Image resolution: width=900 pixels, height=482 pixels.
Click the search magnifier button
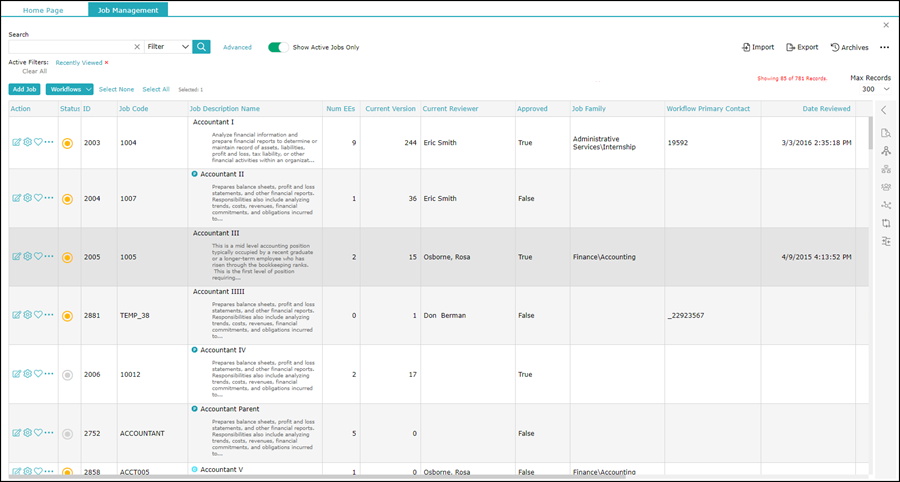[x=202, y=47]
